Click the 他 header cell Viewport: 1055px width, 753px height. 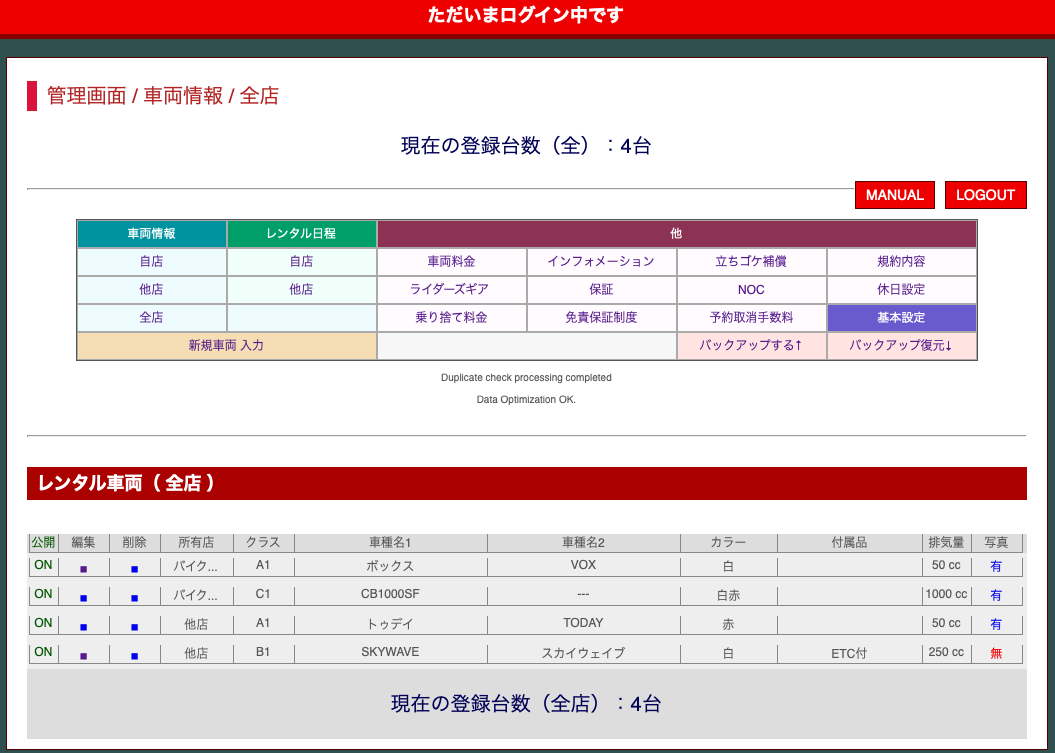[676, 234]
